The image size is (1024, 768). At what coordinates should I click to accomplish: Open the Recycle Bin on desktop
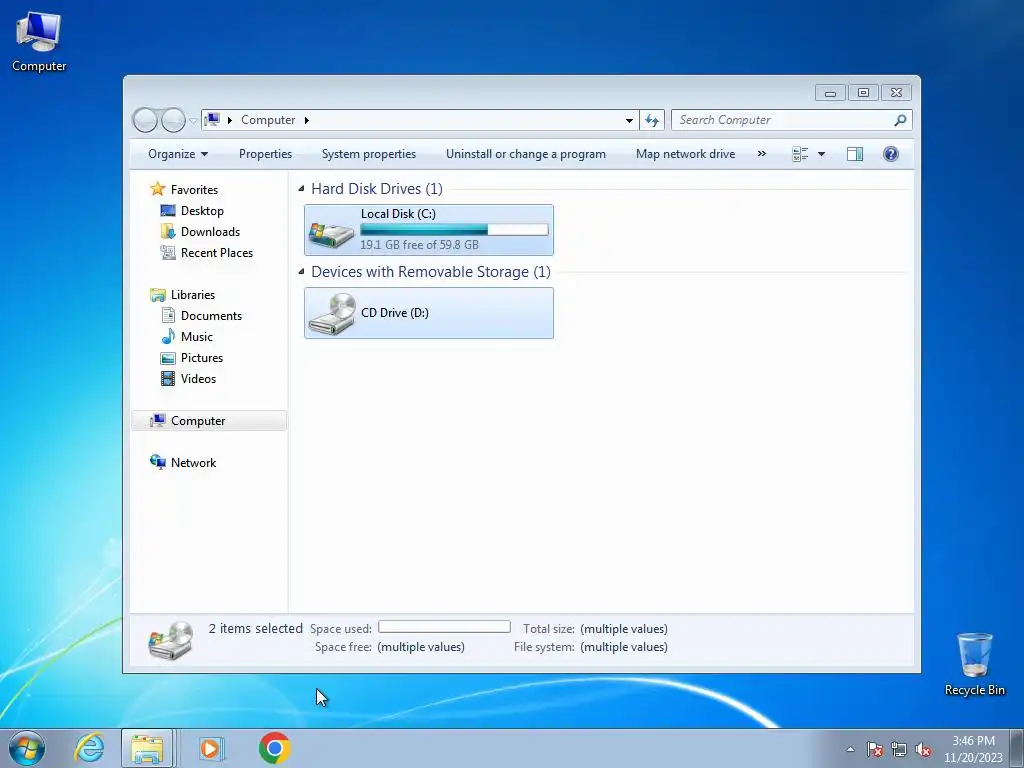974,664
